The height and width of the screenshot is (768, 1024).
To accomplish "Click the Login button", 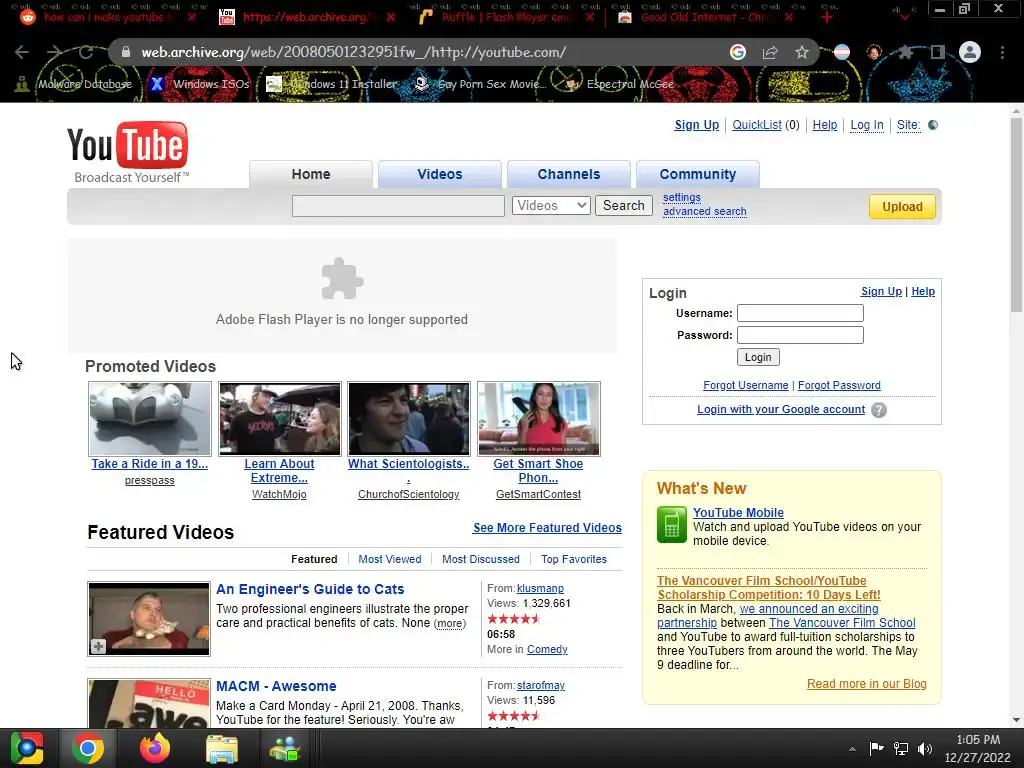I will click(x=758, y=357).
